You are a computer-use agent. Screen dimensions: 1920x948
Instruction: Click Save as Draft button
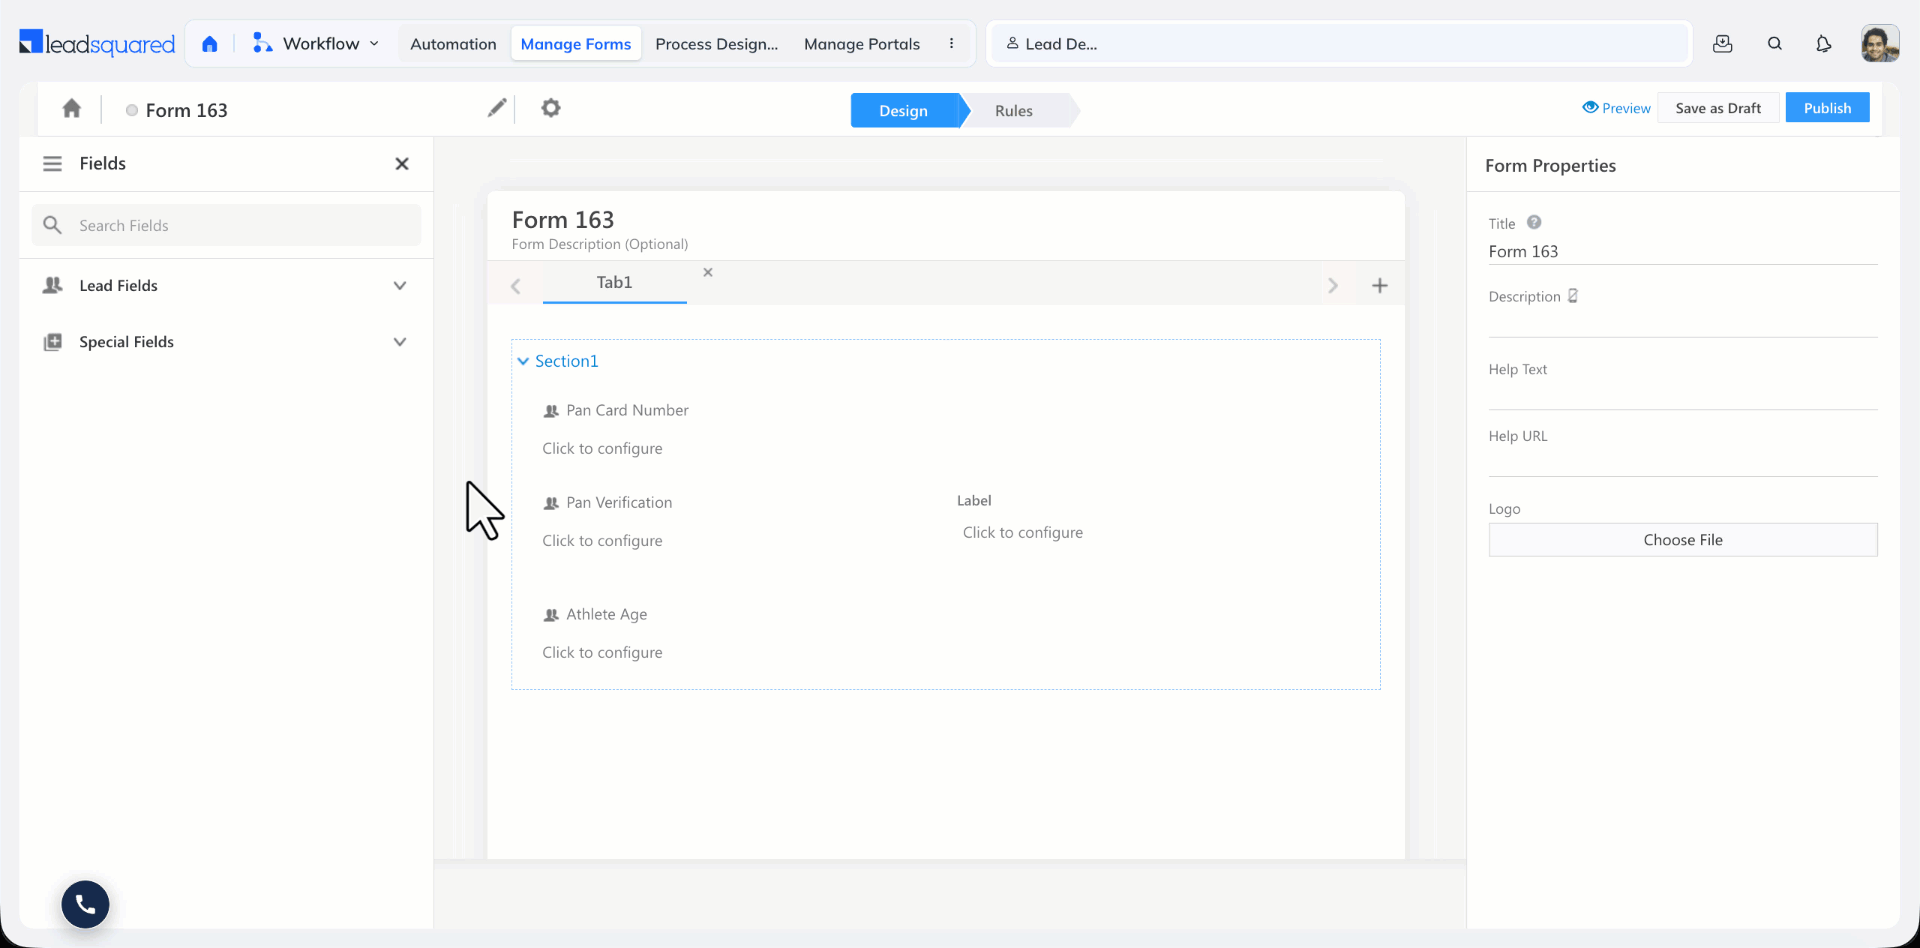click(1718, 108)
